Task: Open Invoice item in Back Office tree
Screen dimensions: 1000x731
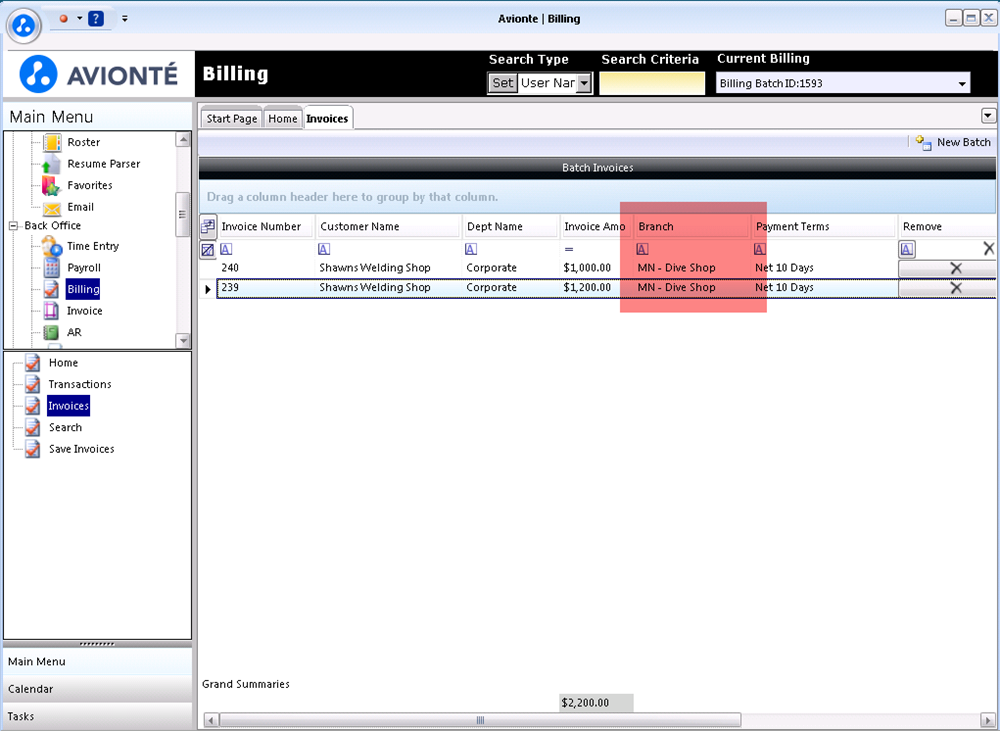Action: pos(84,311)
